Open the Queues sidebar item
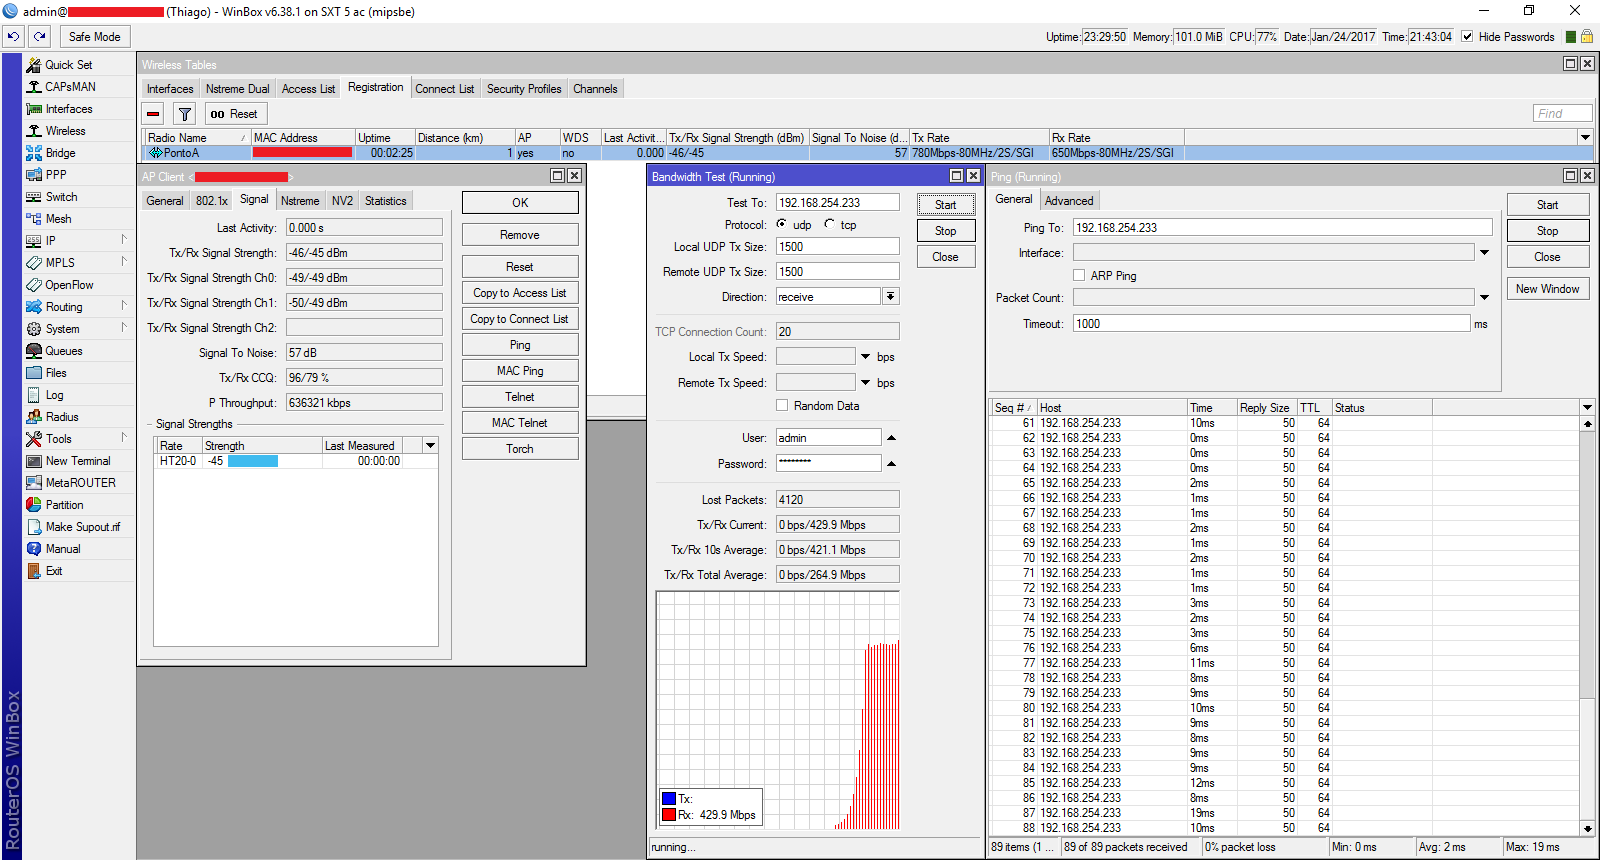 pos(64,351)
